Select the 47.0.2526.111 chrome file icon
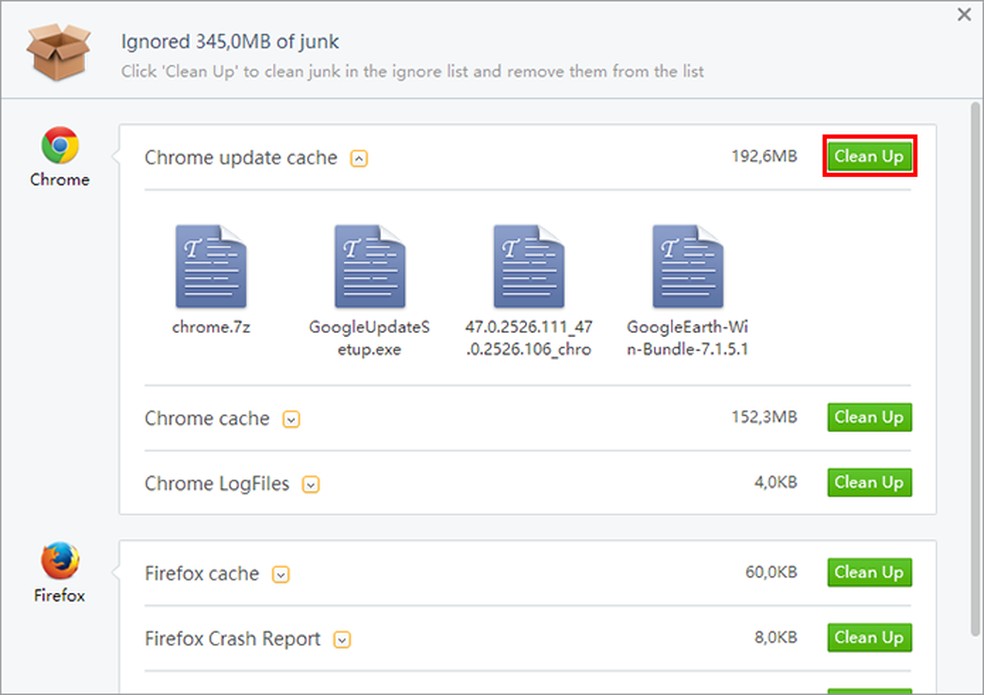This screenshot has width=984, height=695. [x=528, y=266]
